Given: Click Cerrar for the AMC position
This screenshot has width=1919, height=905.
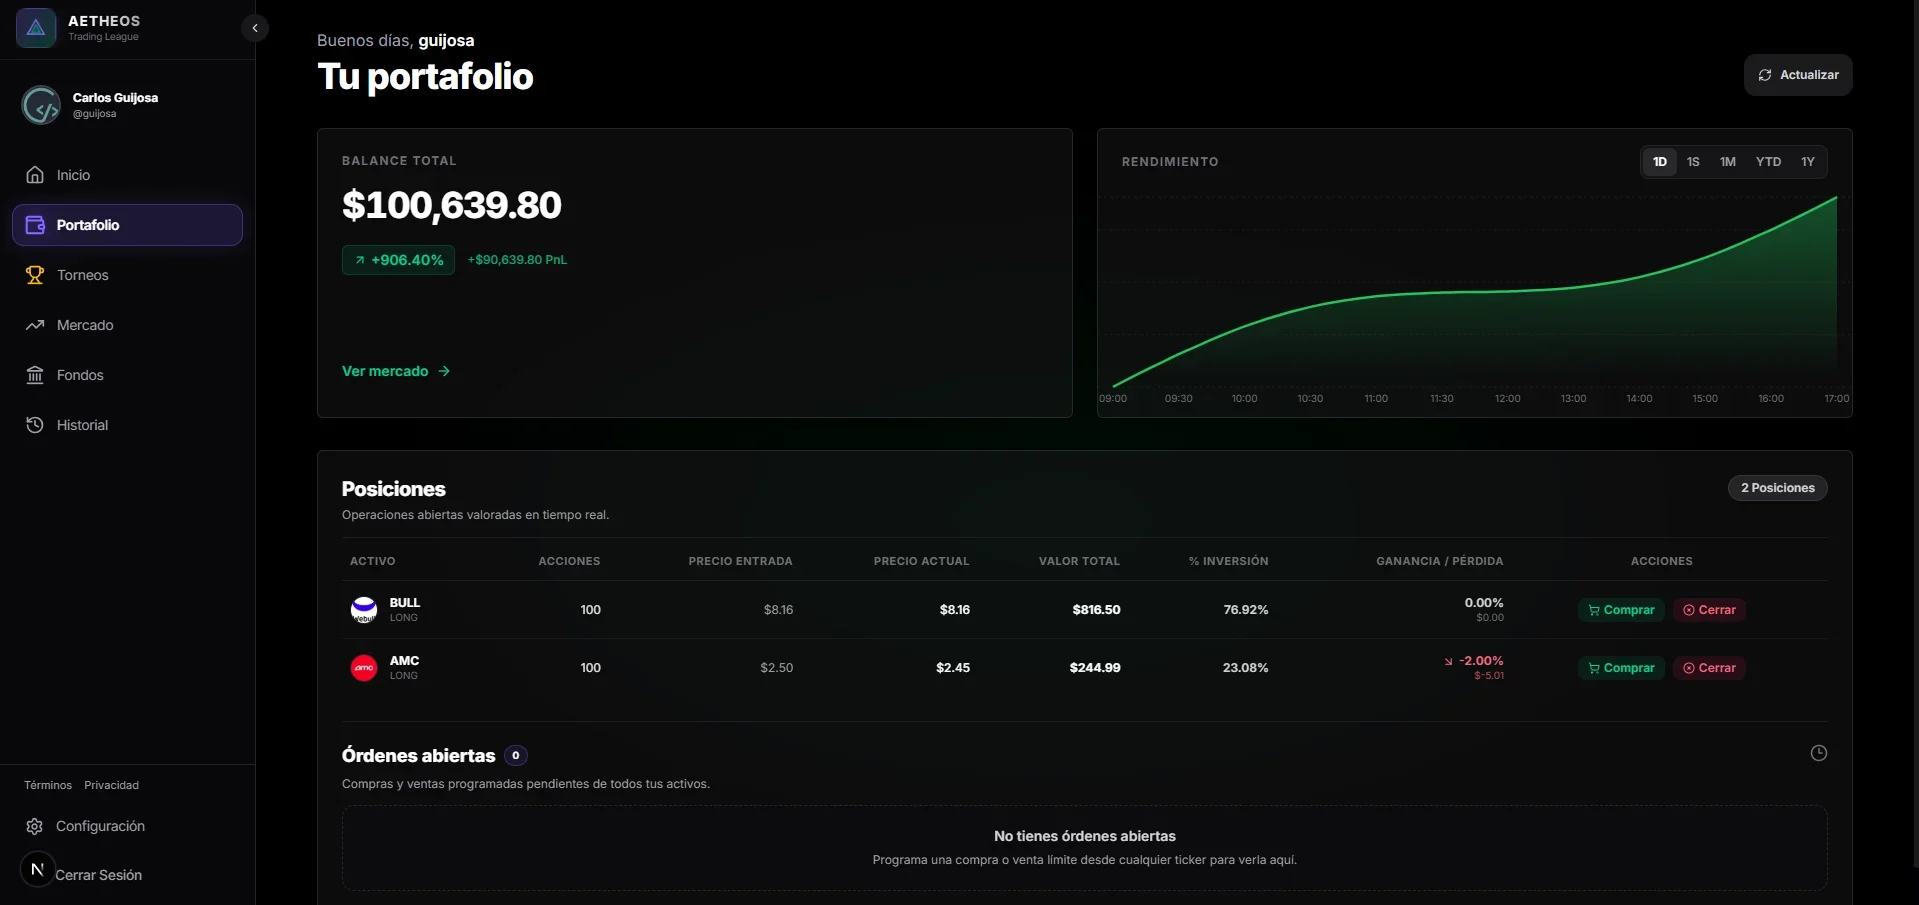Looking at the screenshot, I should [1709, 668].
